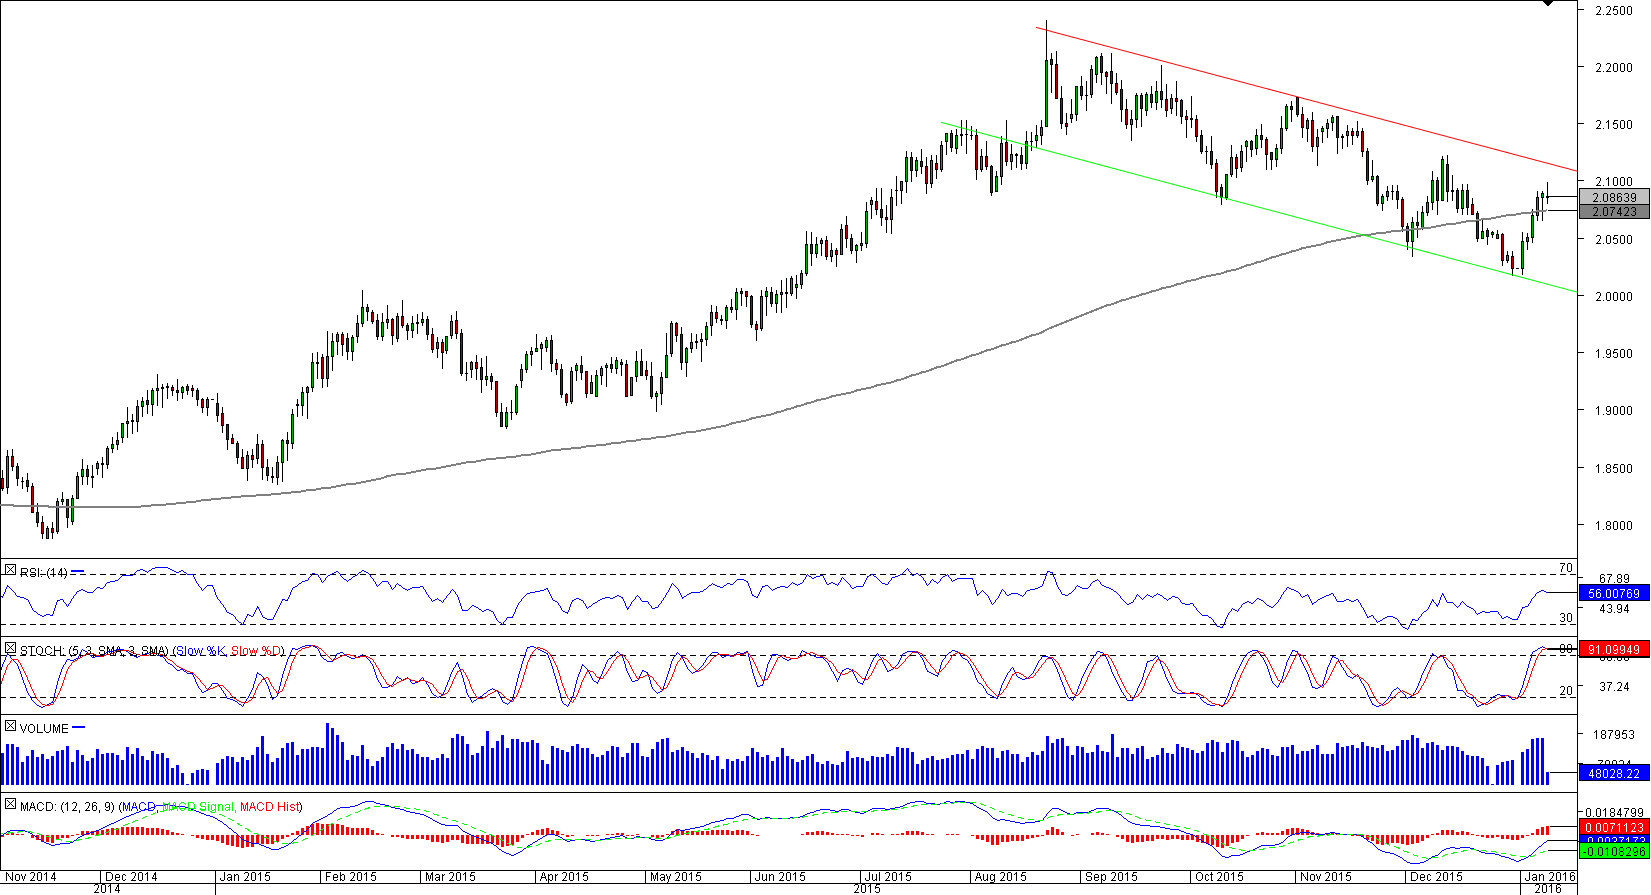The height and width of the screenshot is (895, 1651).
Task: Select the Slow %D legend label
Action: (256, 651)
